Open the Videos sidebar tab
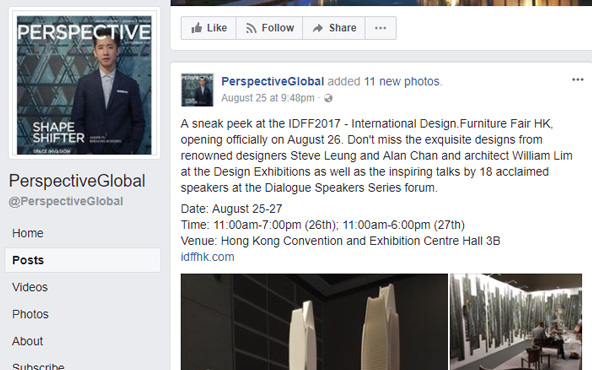 (30, 287)
